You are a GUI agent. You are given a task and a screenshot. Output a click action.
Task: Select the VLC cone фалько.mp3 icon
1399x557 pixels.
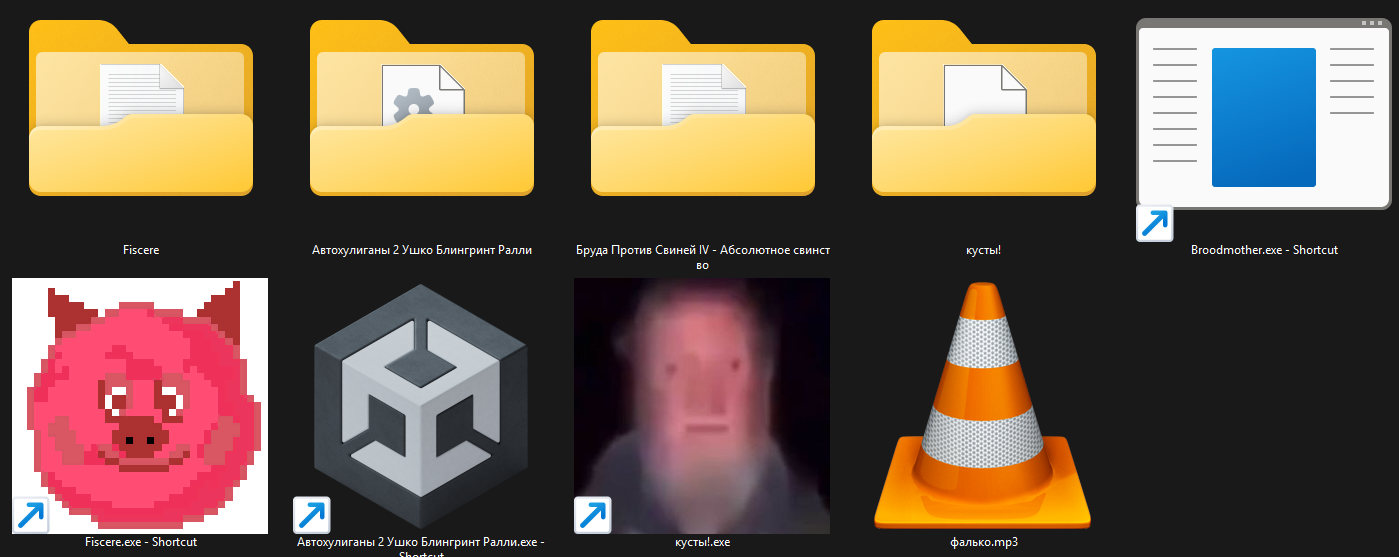point(983,406)
